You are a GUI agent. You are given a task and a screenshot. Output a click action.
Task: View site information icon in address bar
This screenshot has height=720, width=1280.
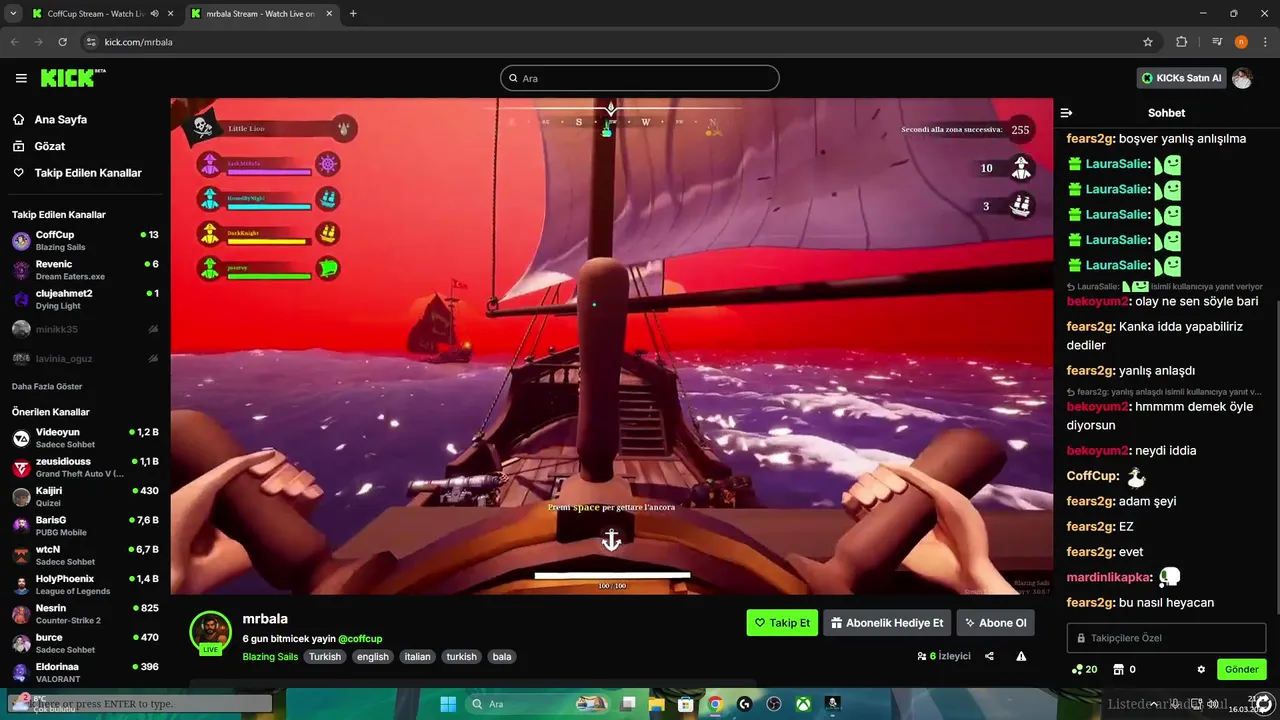[x=91, y=42]
